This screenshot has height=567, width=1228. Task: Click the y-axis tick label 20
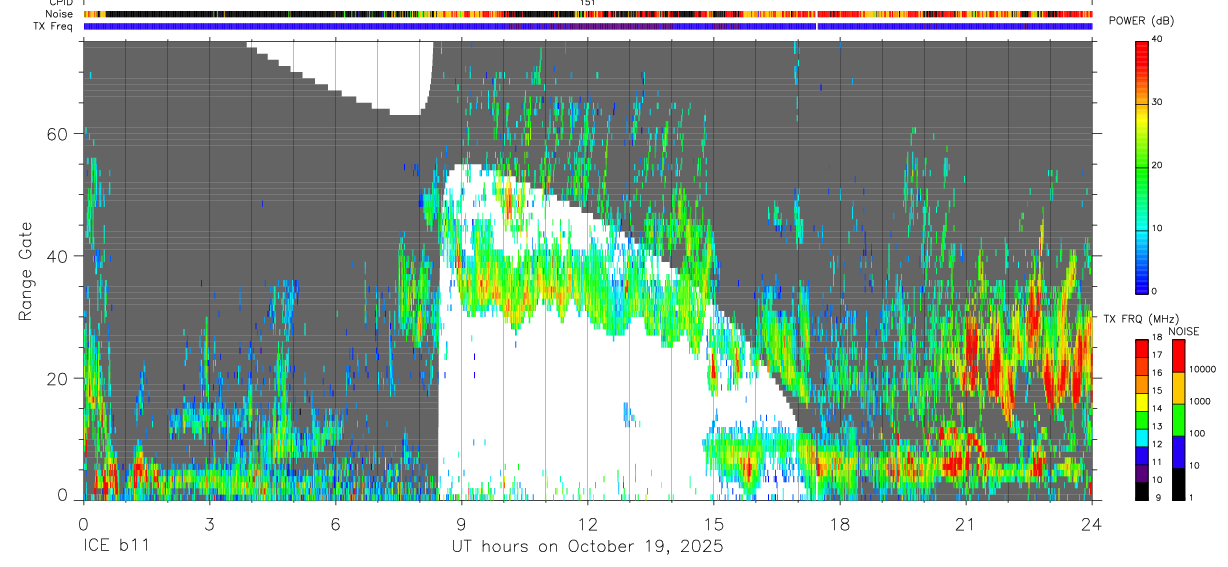click(x=59, y=378)
